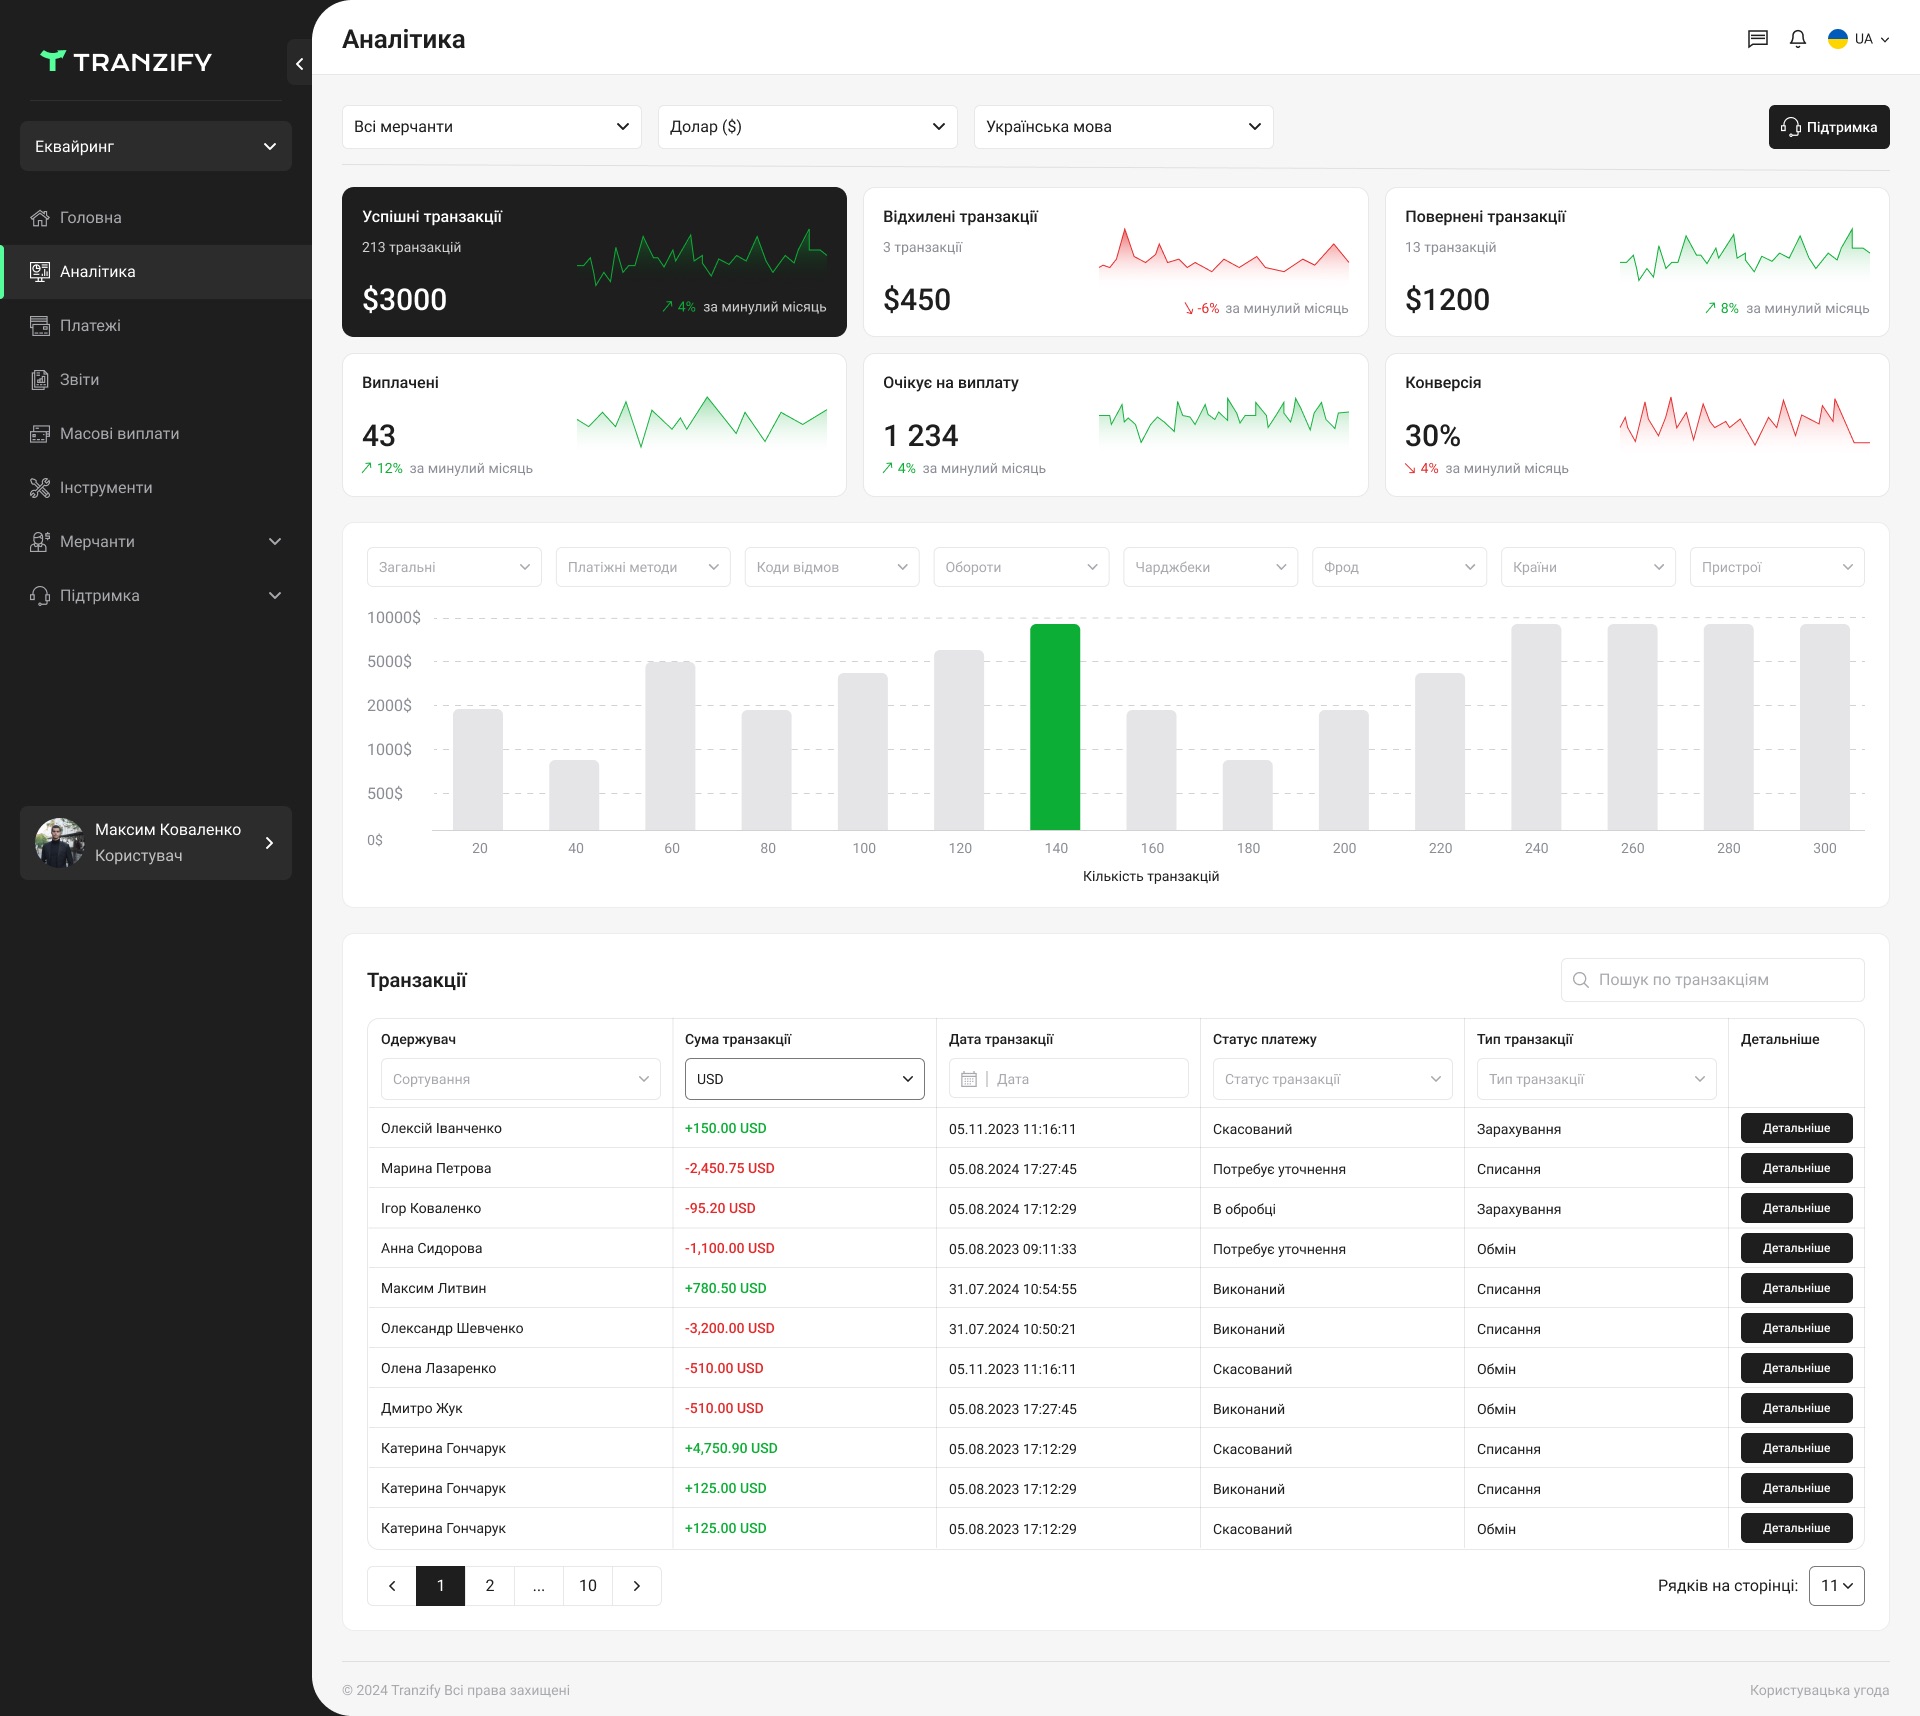The image size is (1920, 1716).
Task: Open the USD amount dropdown
Action: point(804,1079)
